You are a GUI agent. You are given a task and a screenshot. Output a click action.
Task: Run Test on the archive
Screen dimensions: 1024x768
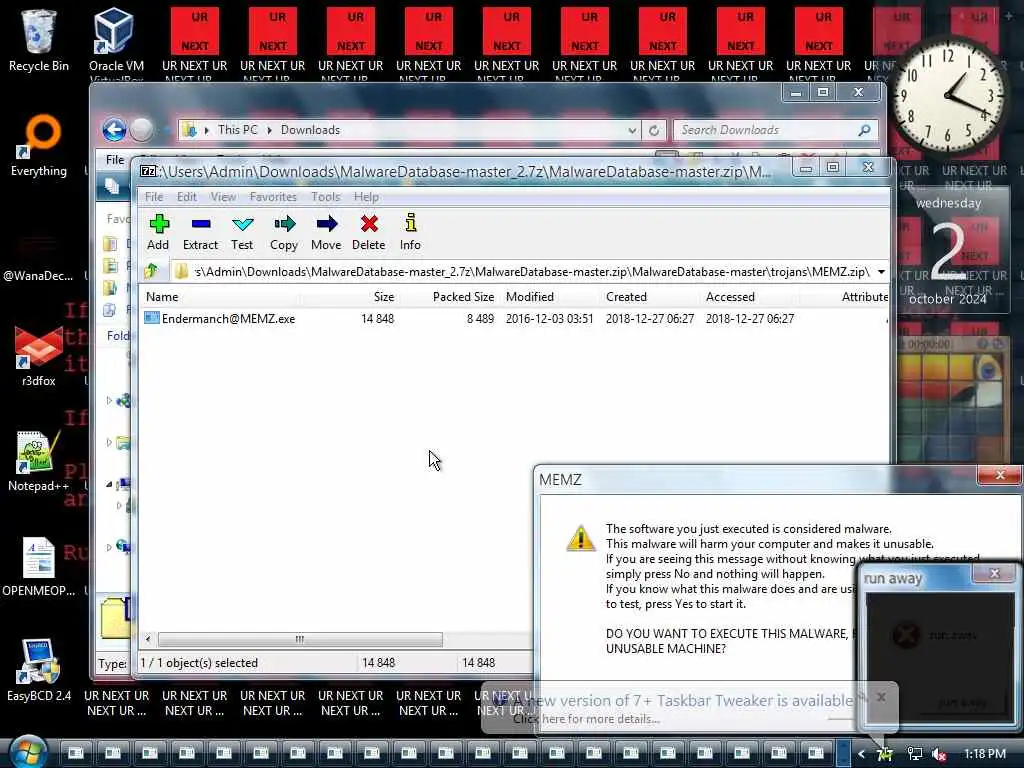click(x=242, y=232)
